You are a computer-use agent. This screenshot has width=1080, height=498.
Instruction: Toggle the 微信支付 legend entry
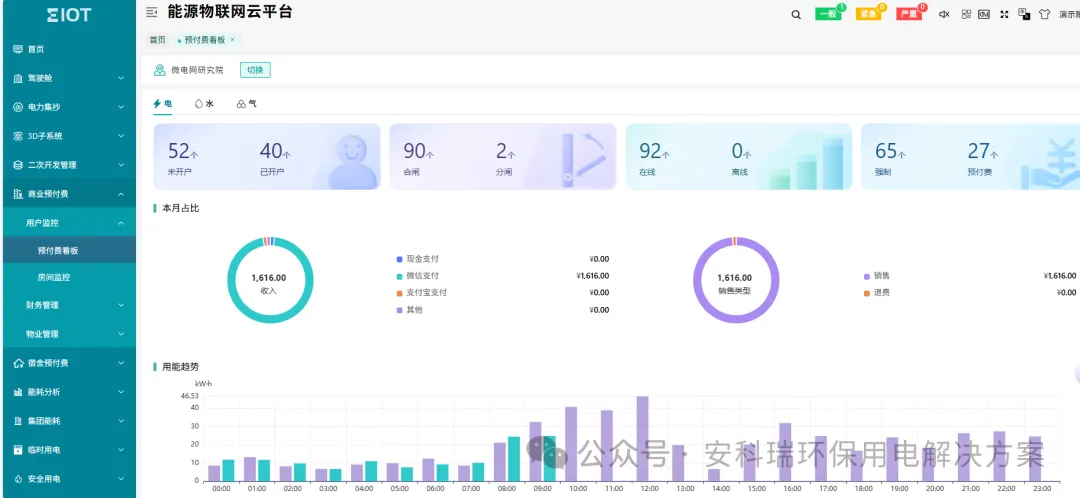coord(417,276)
